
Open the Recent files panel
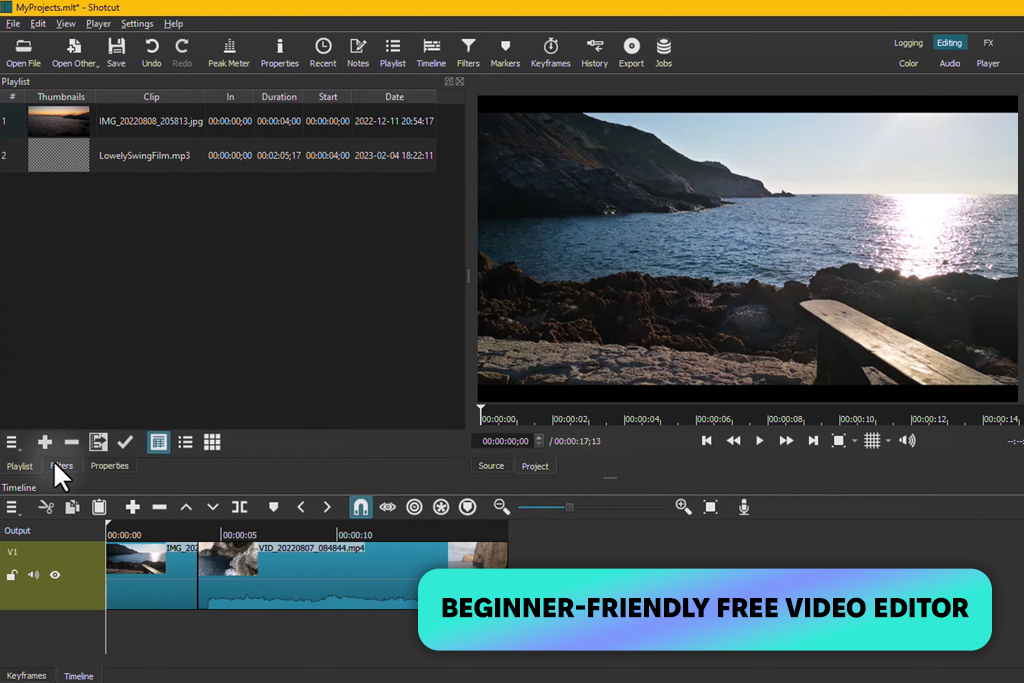pos(323,53)
